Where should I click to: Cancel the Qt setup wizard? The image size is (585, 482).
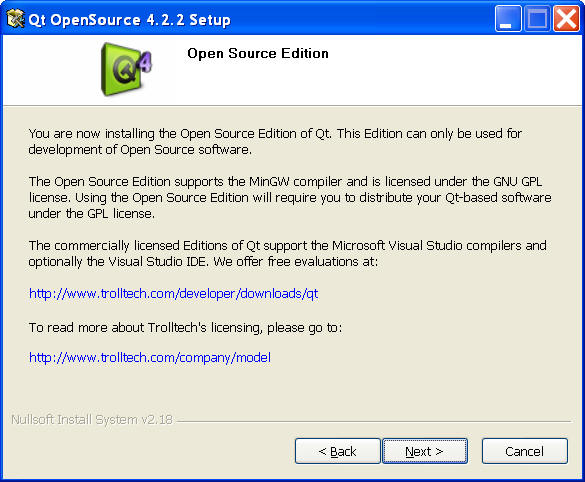click(525, 451)
